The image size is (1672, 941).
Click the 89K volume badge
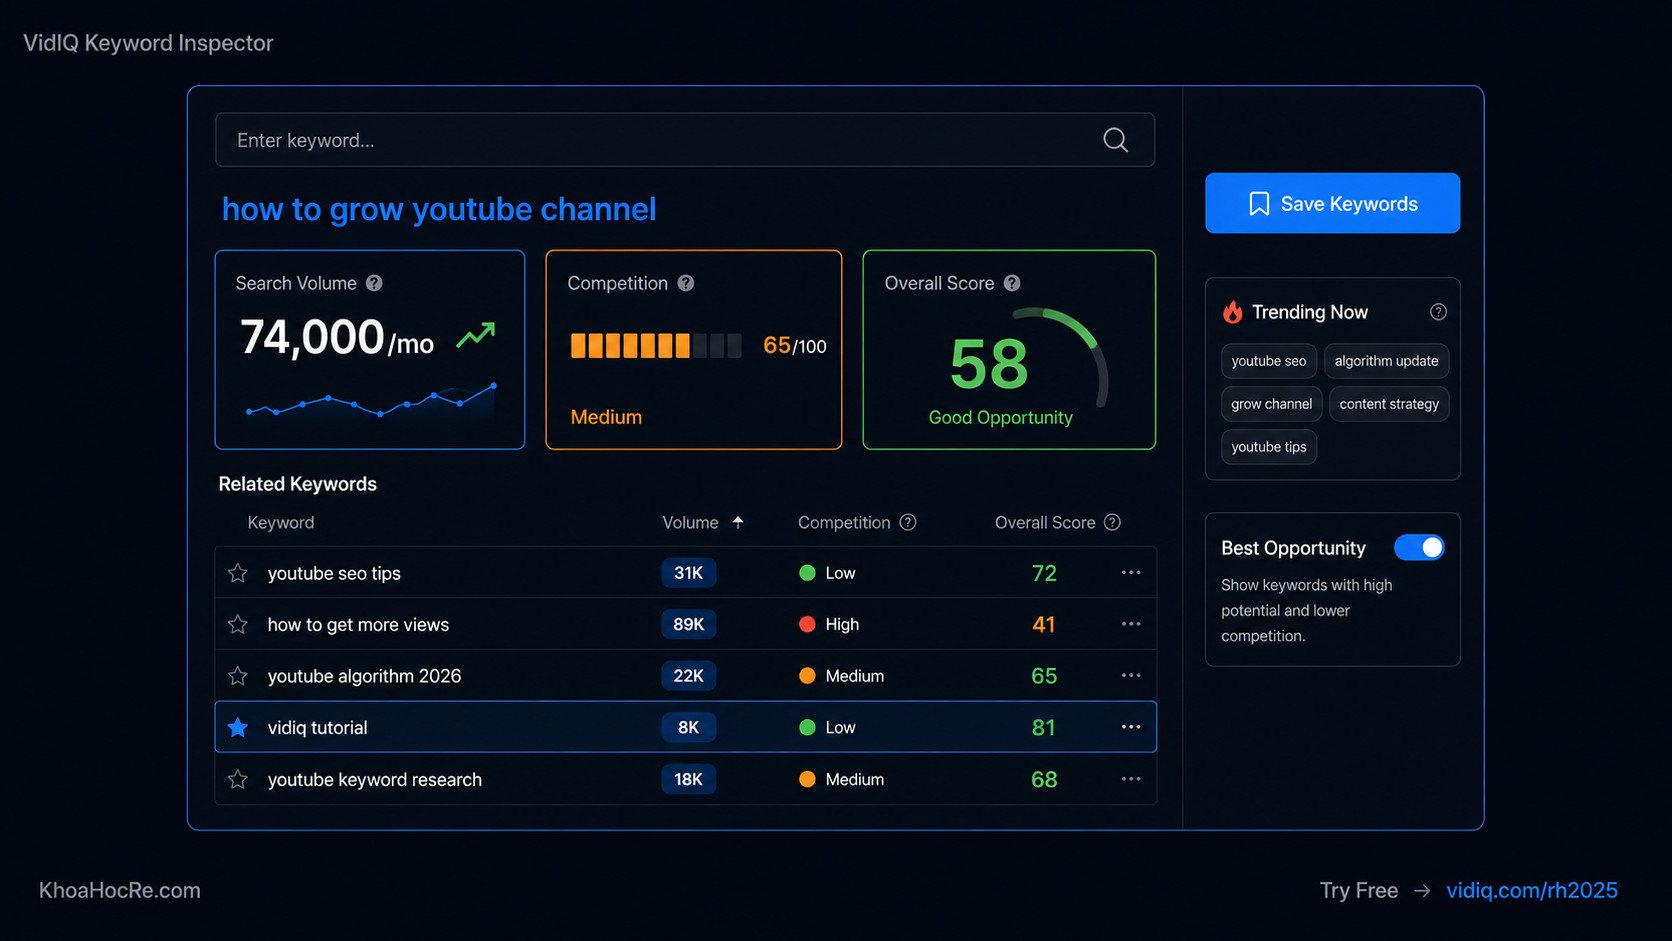[688, 624]
